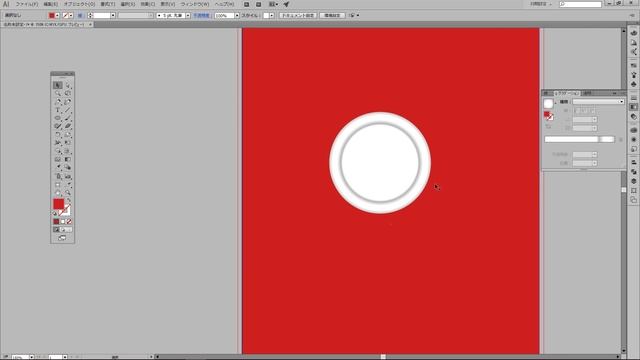Open the workspace switcher dropdown

click(x=541, y=4)
